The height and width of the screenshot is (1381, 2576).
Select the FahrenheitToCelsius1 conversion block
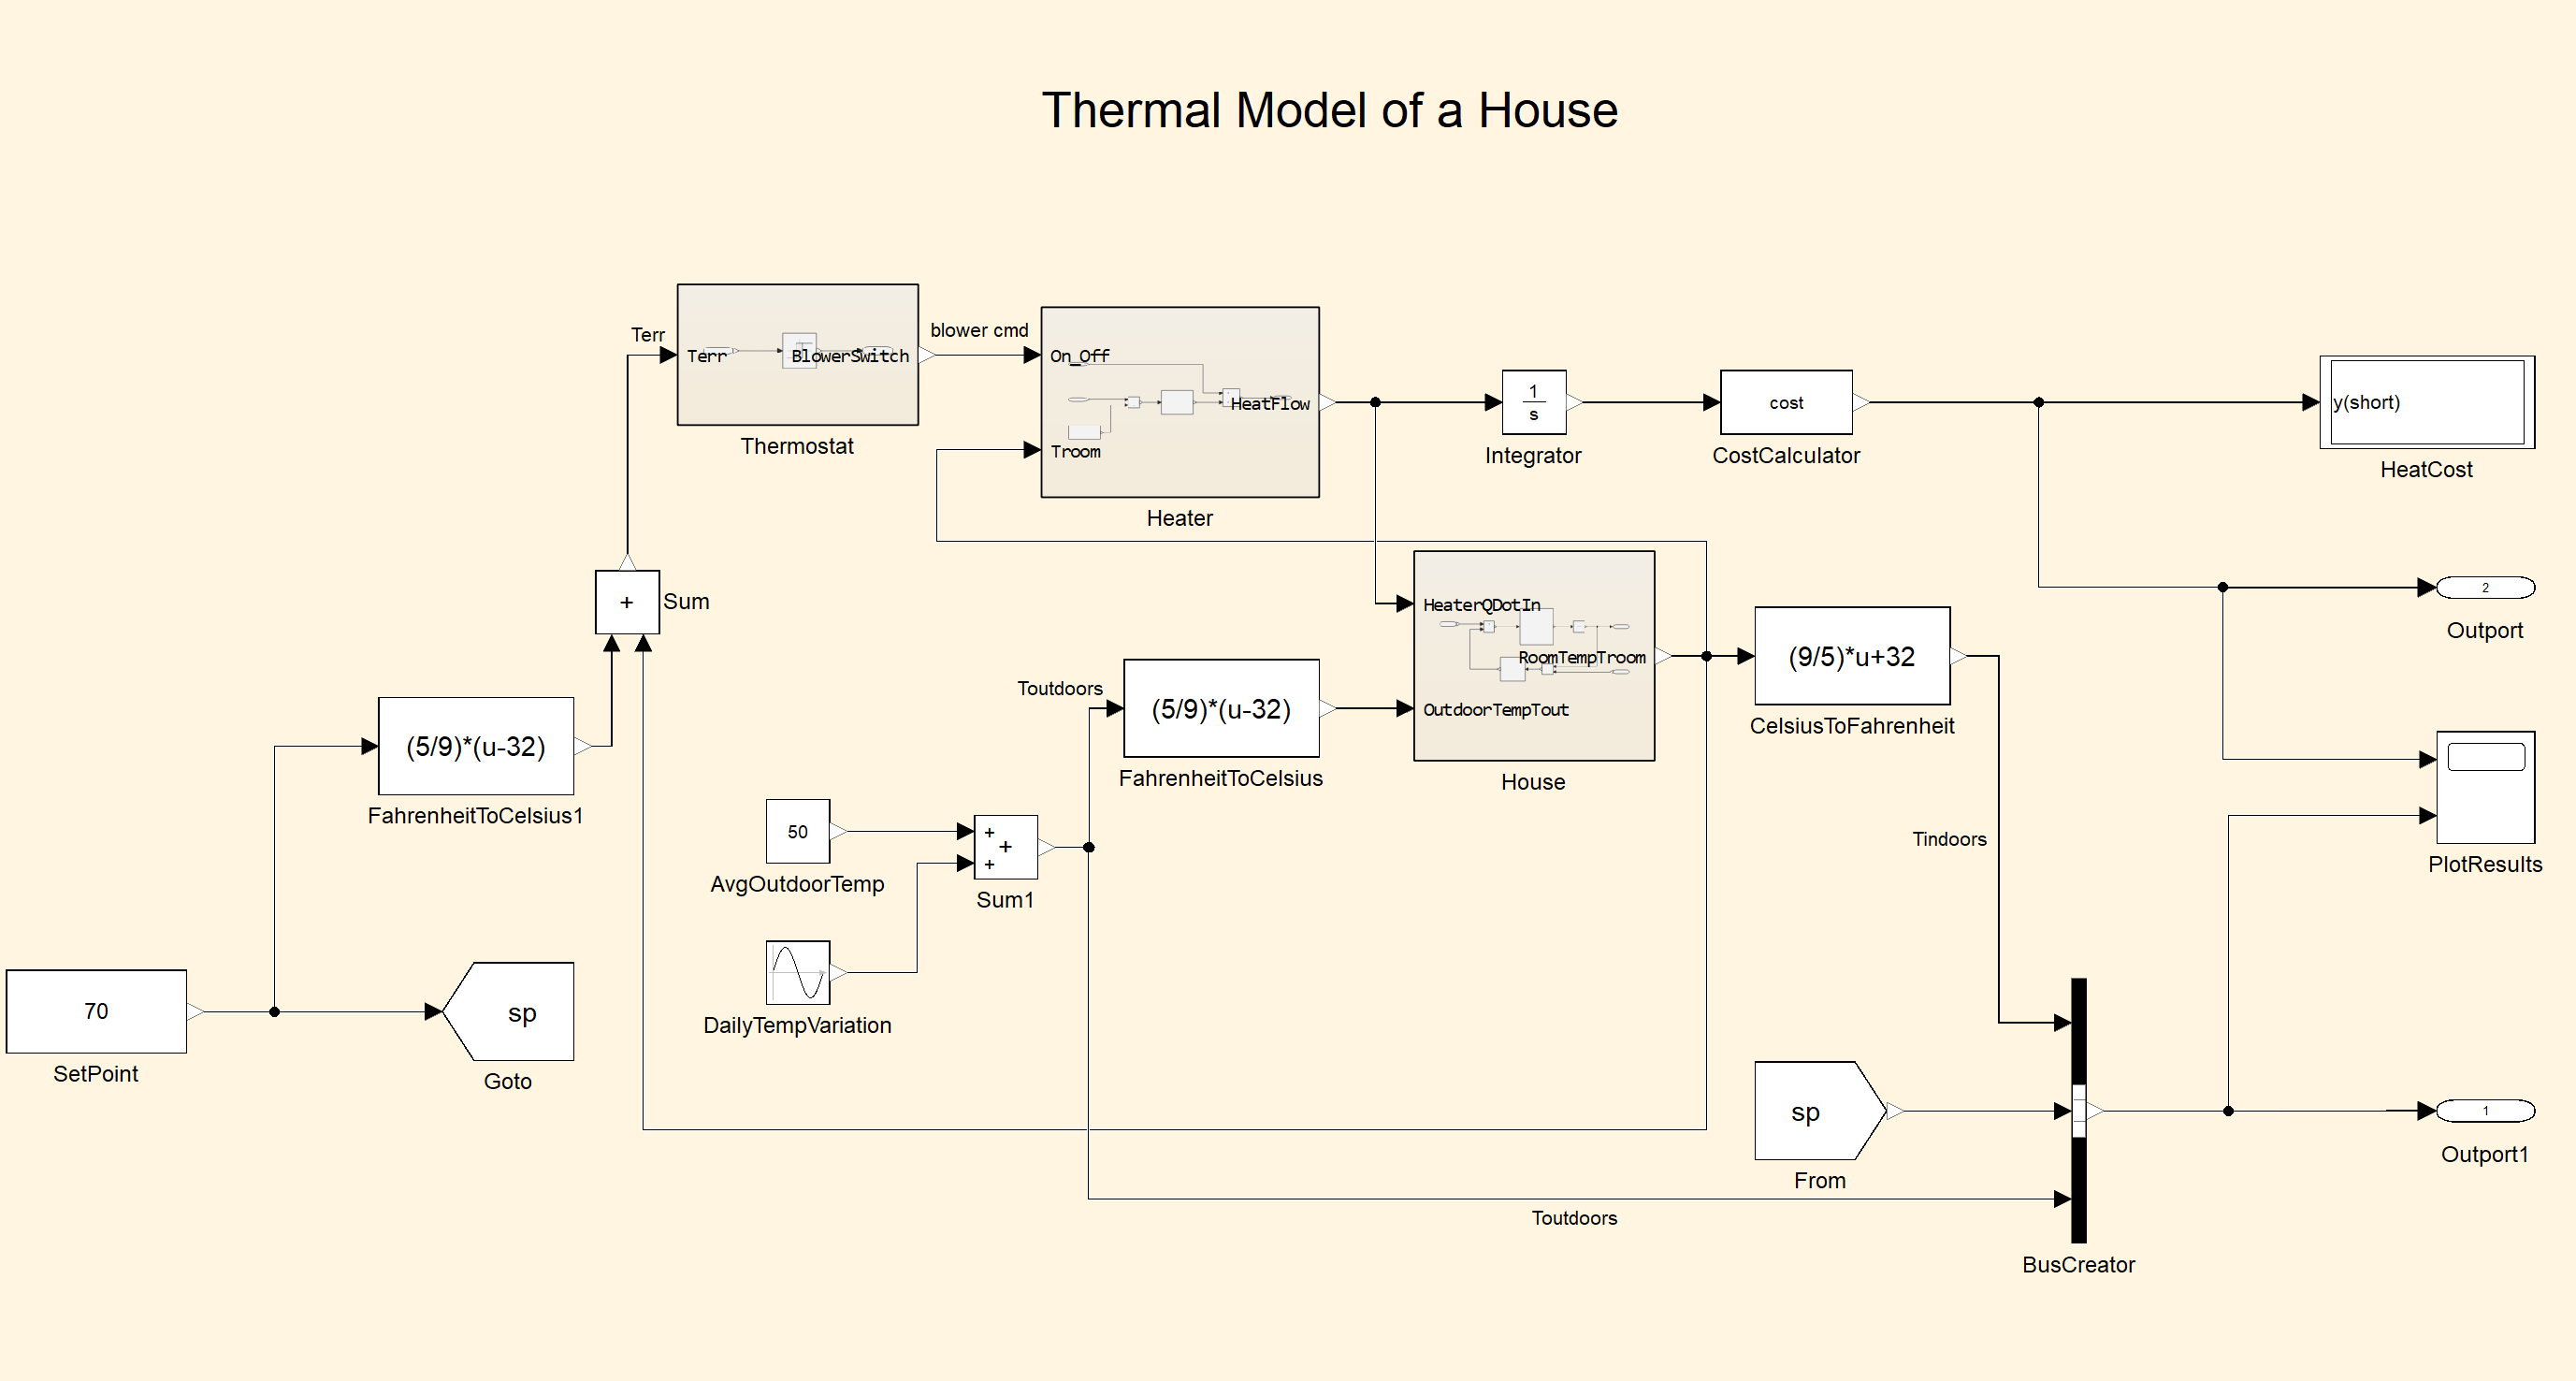click(476, 746)
